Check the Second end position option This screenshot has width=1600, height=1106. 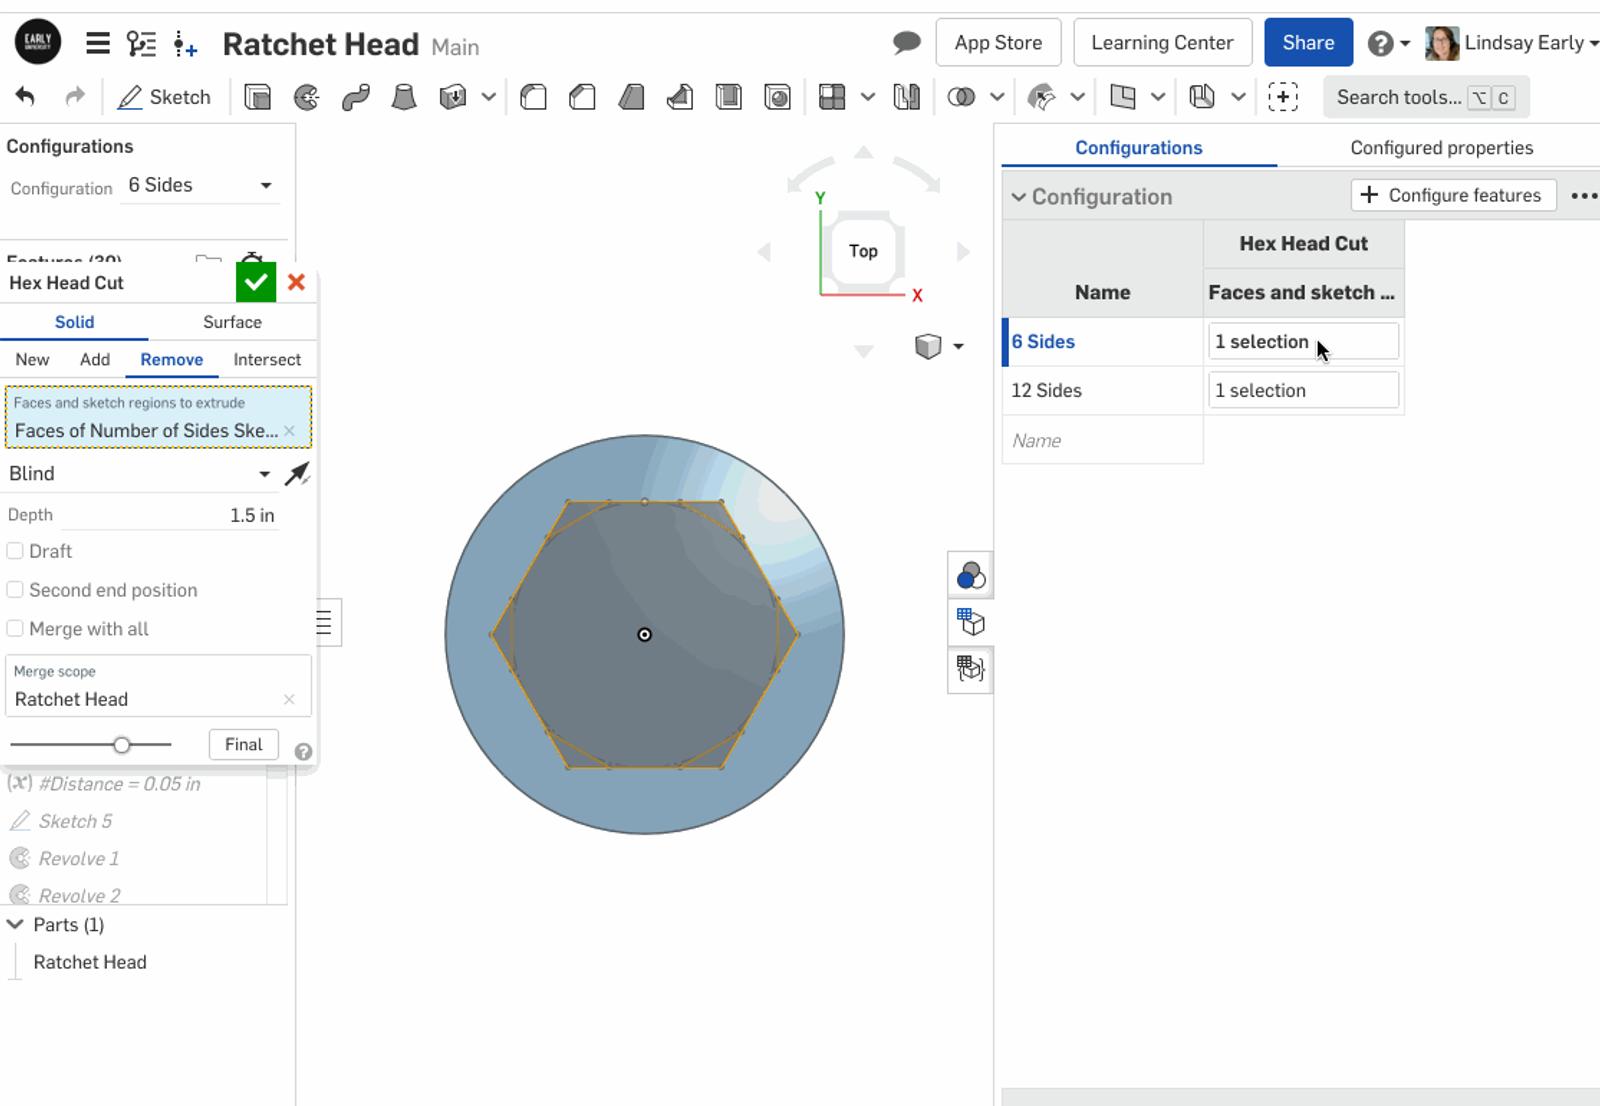15,590
